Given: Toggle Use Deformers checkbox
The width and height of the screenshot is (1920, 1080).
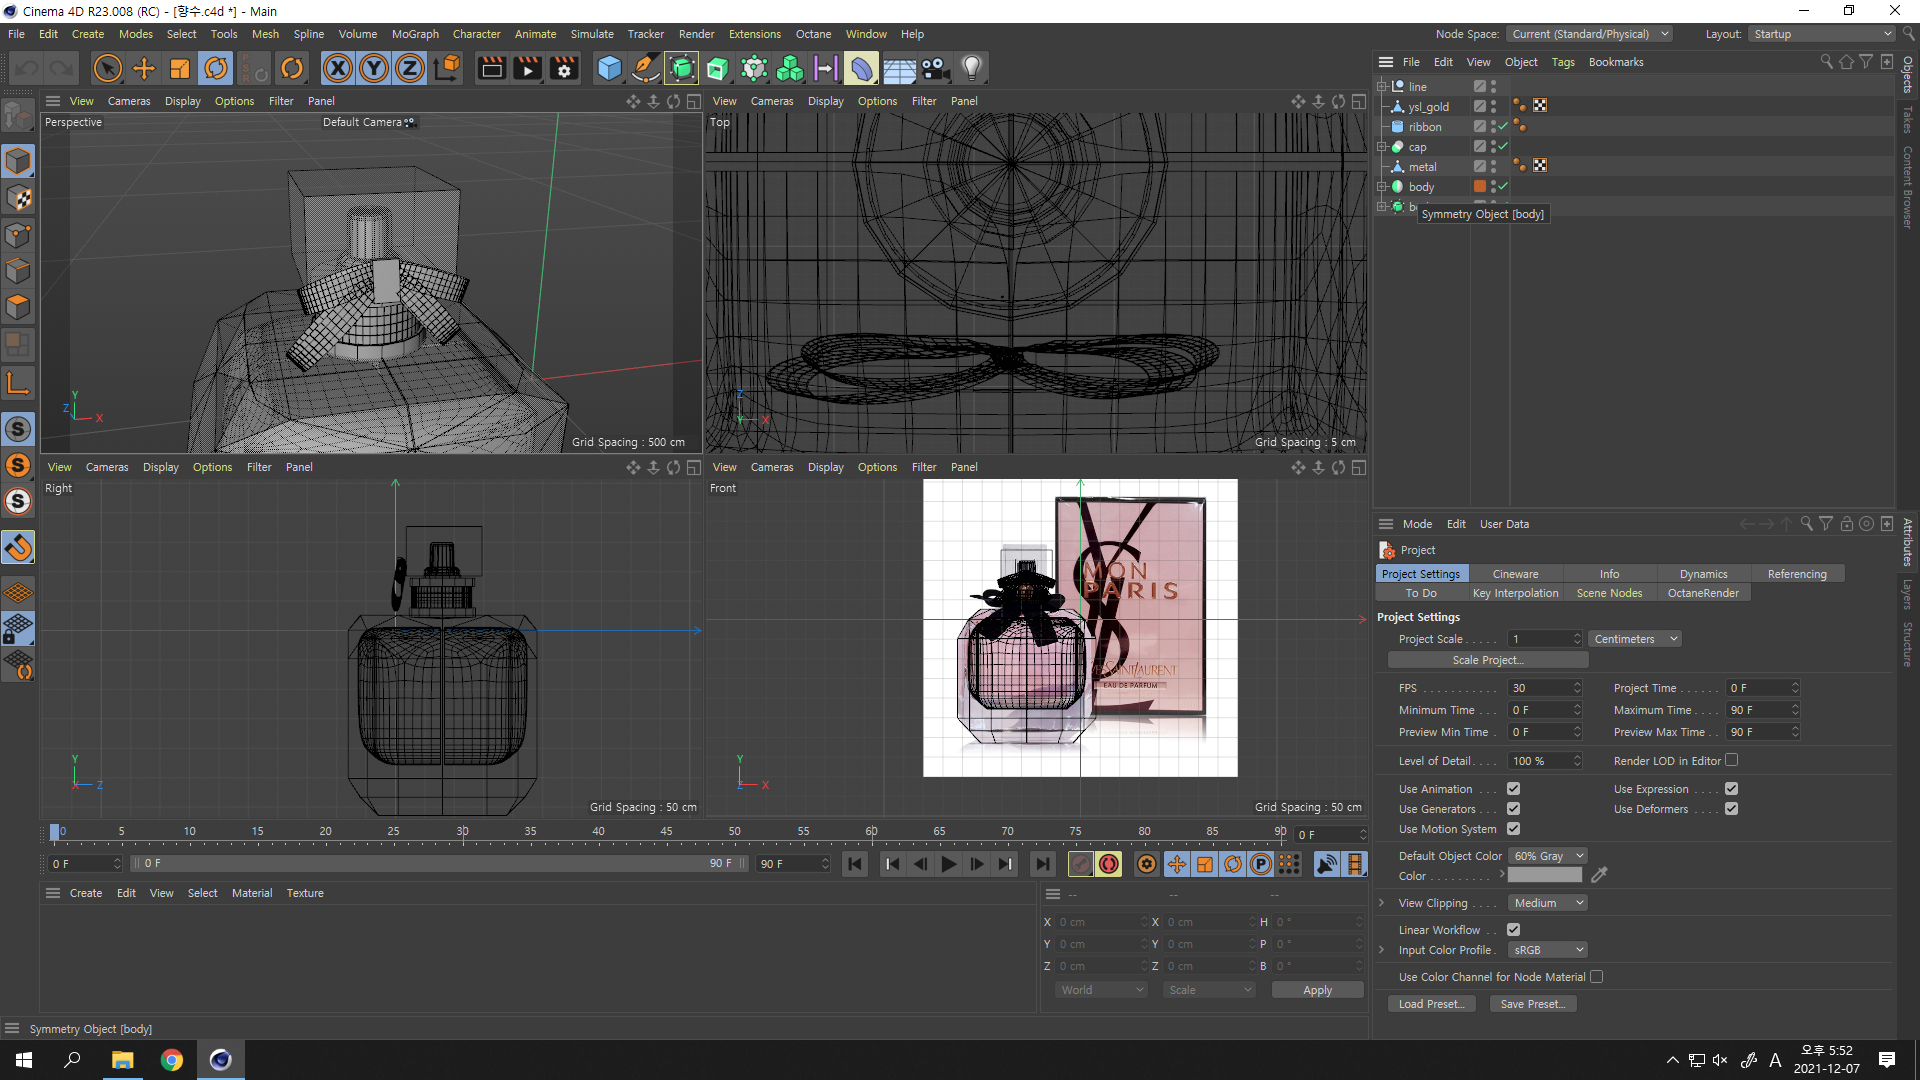Looking at the screenshot, I should [x=1731, y=809].
